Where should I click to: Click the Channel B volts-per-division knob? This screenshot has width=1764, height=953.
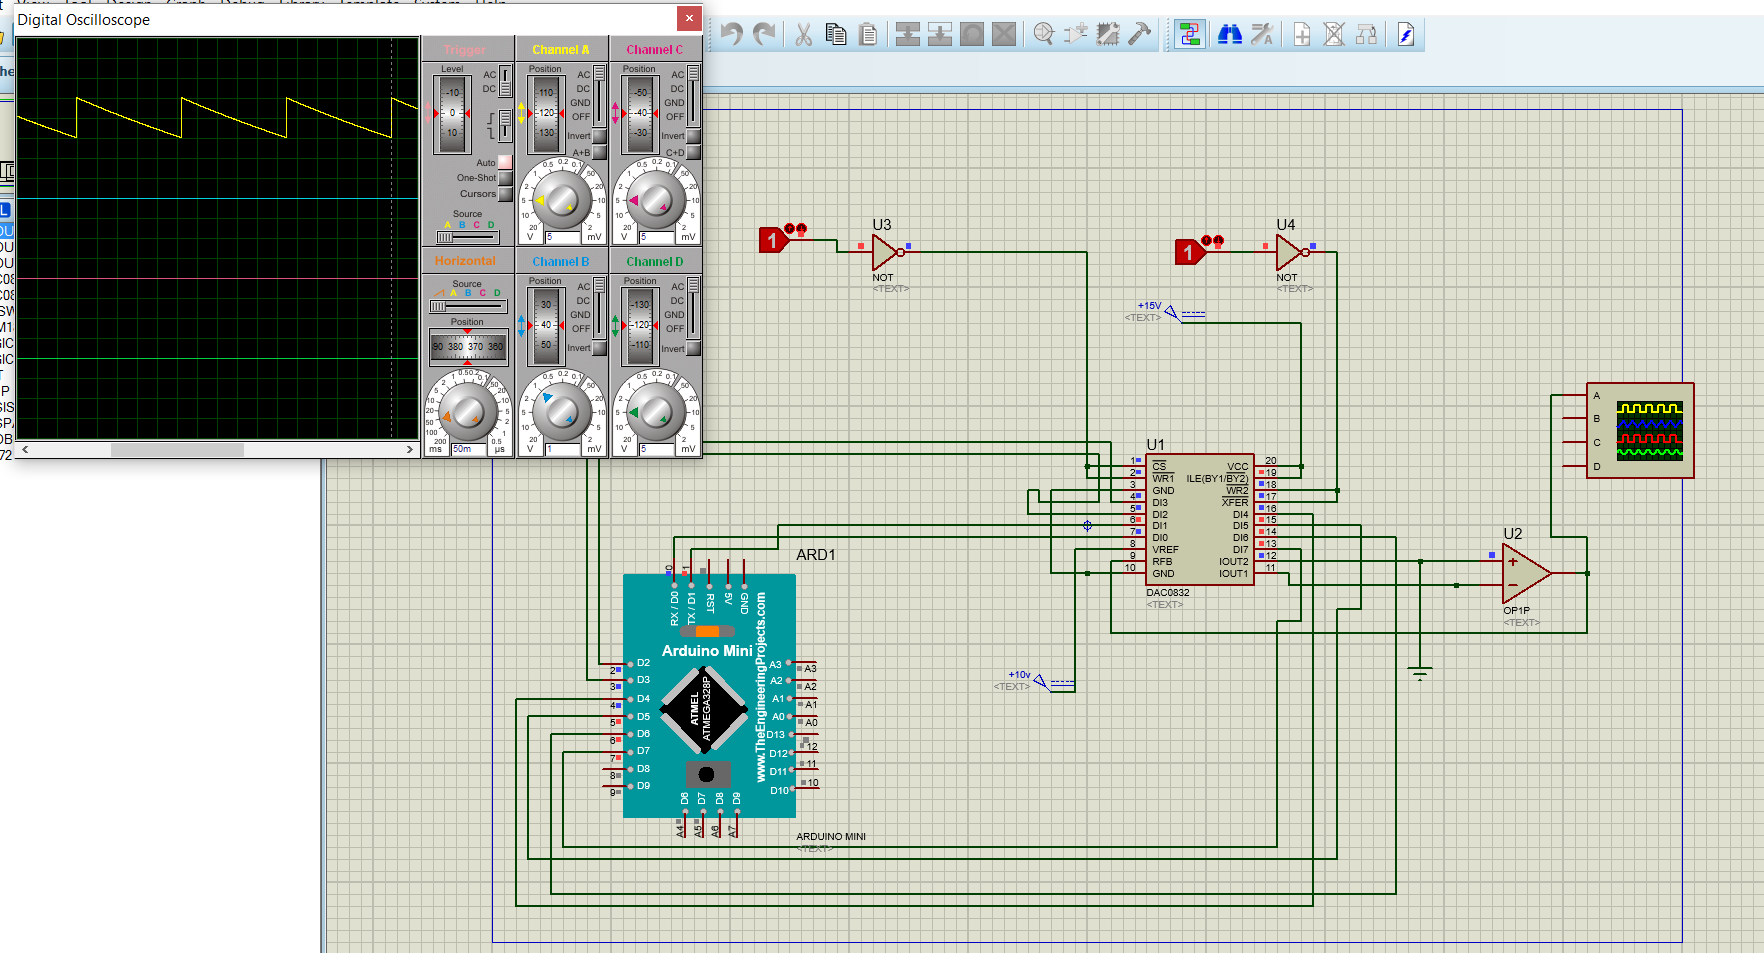[x=561, y=411]
